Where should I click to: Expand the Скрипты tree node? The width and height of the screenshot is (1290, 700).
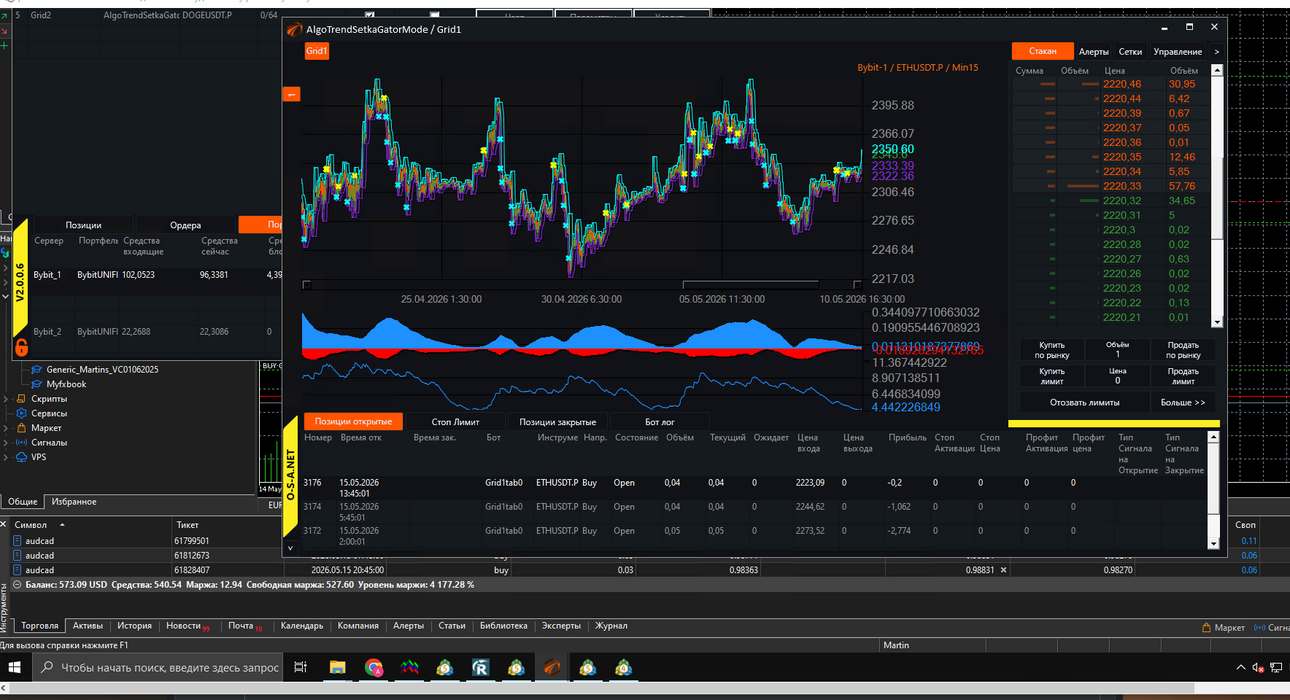pyautogui.click(x=7, y=399)
